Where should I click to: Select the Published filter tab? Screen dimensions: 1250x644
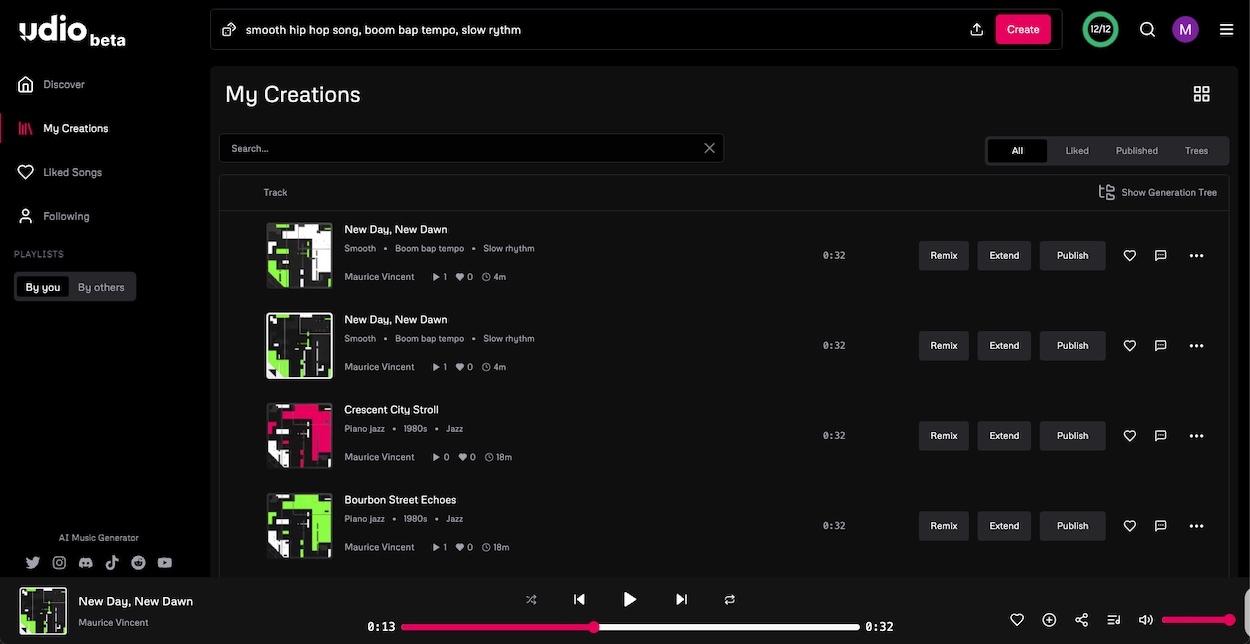(x=1136, y=151)
